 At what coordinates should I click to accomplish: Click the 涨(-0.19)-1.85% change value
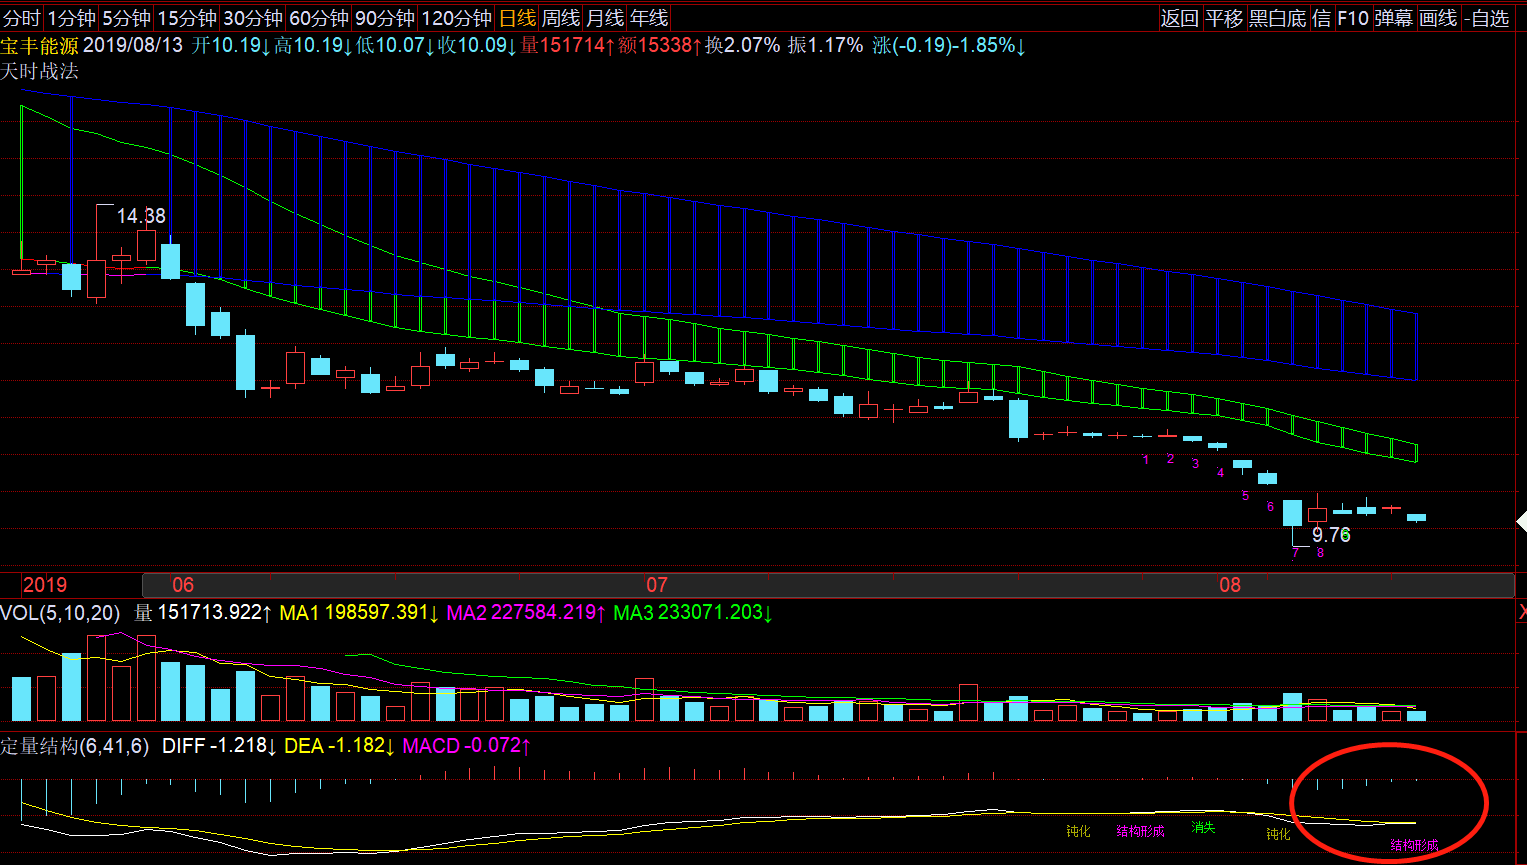pos(949,45)
